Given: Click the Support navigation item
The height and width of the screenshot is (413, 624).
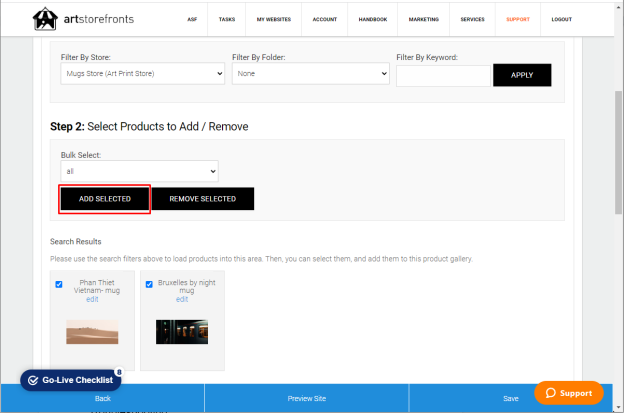Looking at the screenshot, I should point(518,19).
